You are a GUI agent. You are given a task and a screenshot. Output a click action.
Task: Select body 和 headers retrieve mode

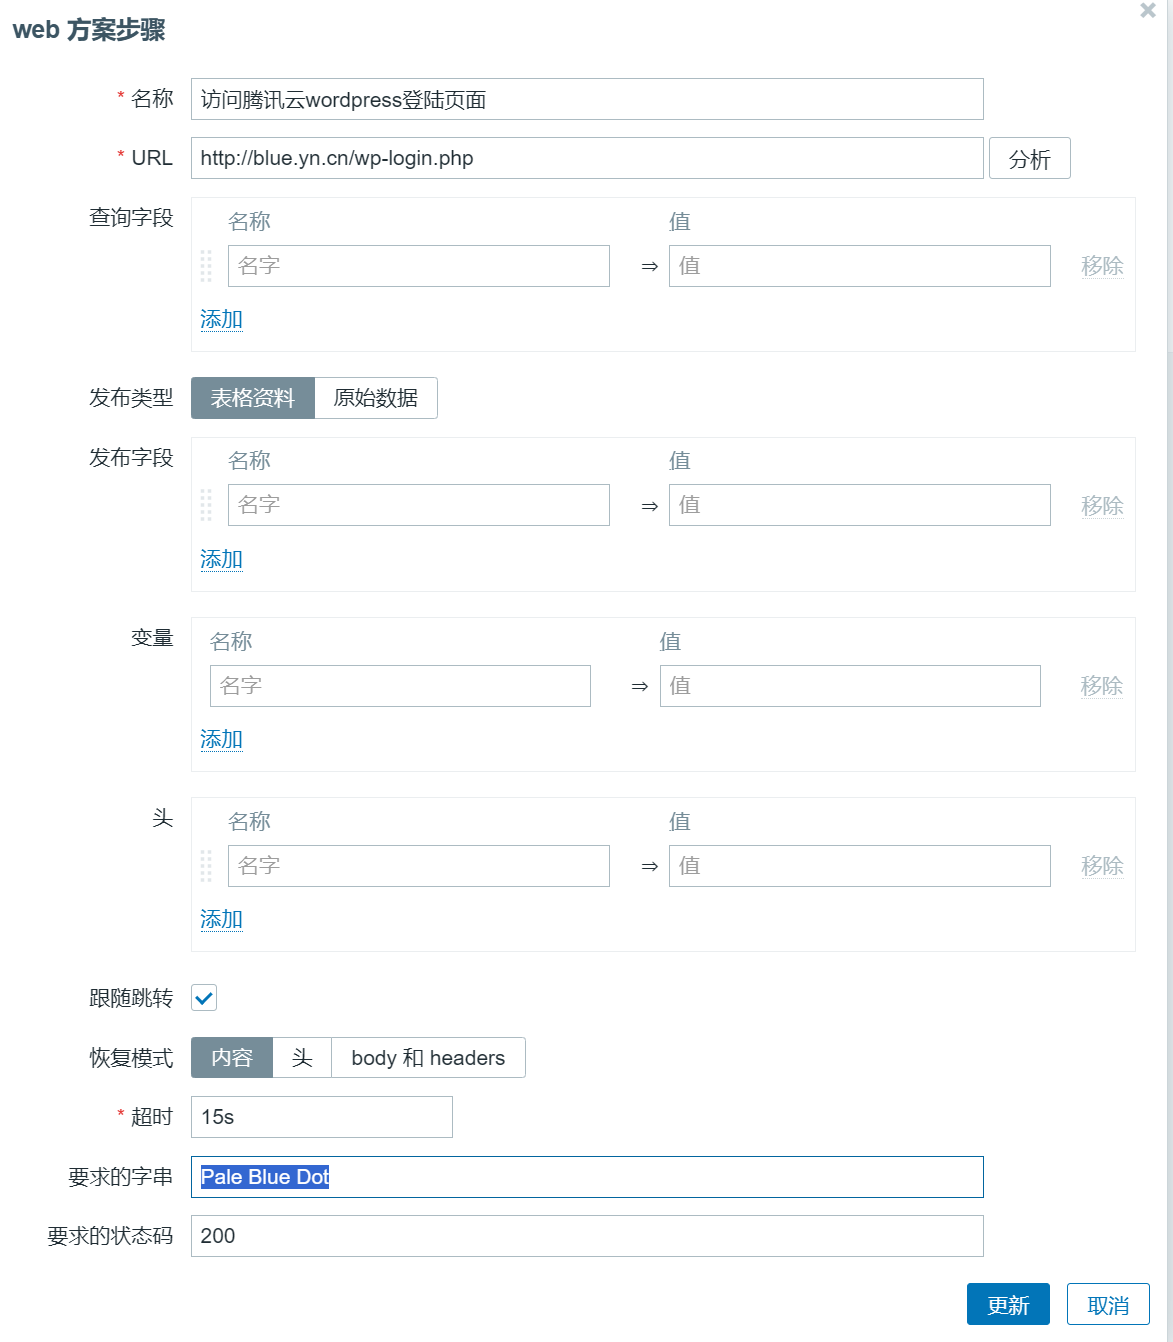pyautogui.click(x=428, y=1058)
